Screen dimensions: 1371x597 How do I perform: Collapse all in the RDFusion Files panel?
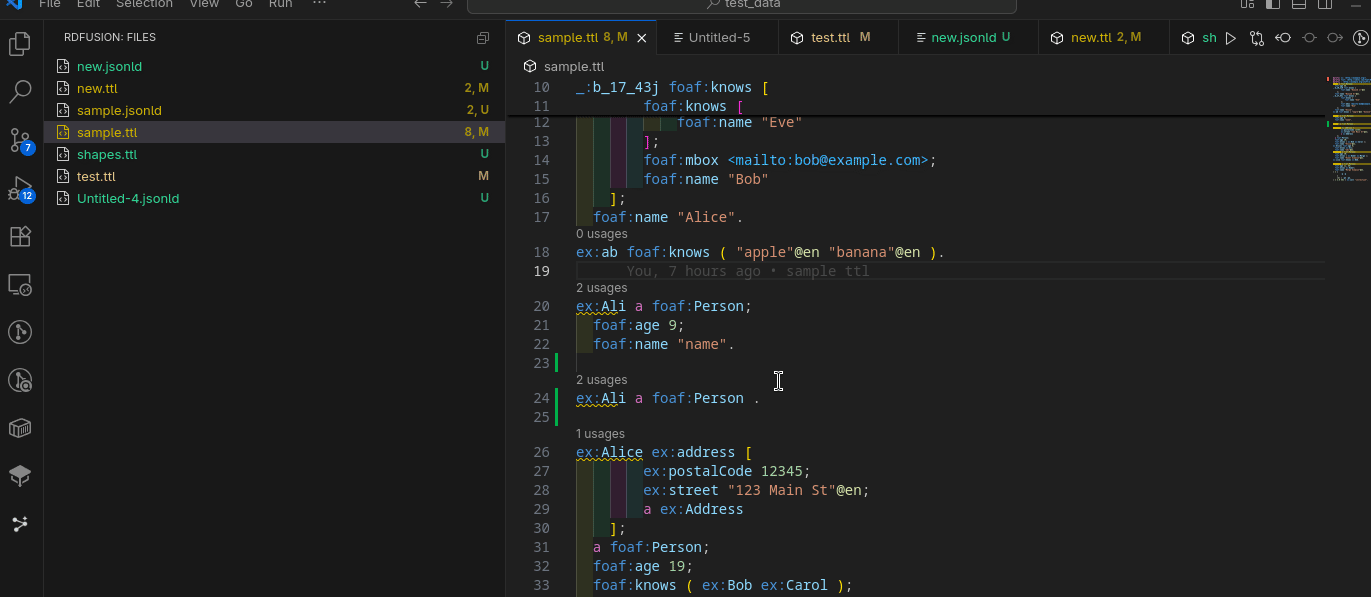[x=483, y=38]
